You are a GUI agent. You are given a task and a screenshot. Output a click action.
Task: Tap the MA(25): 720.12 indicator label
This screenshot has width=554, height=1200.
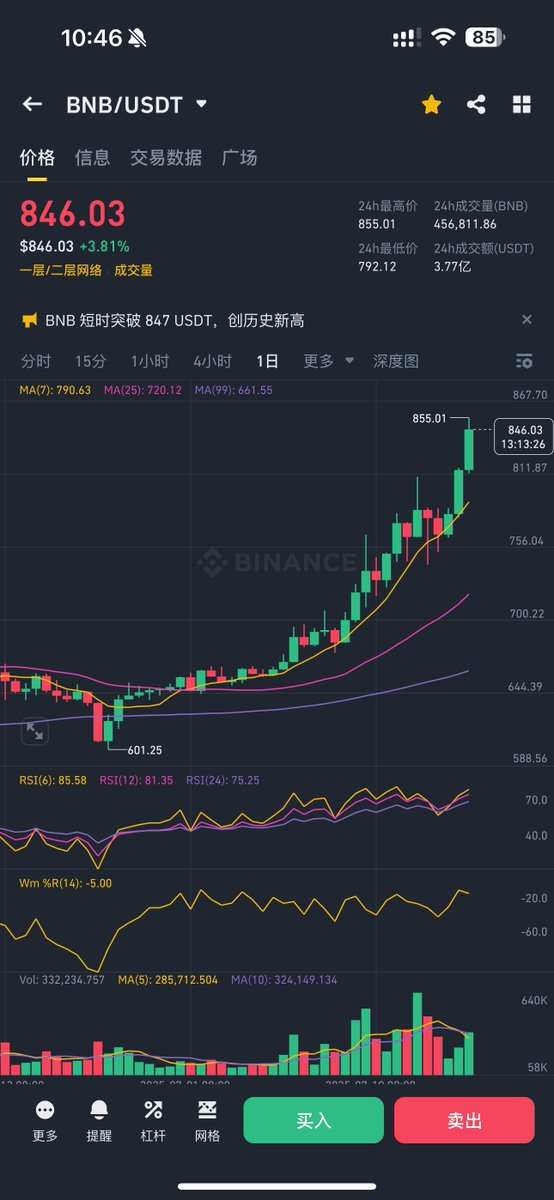click(142, 390)
